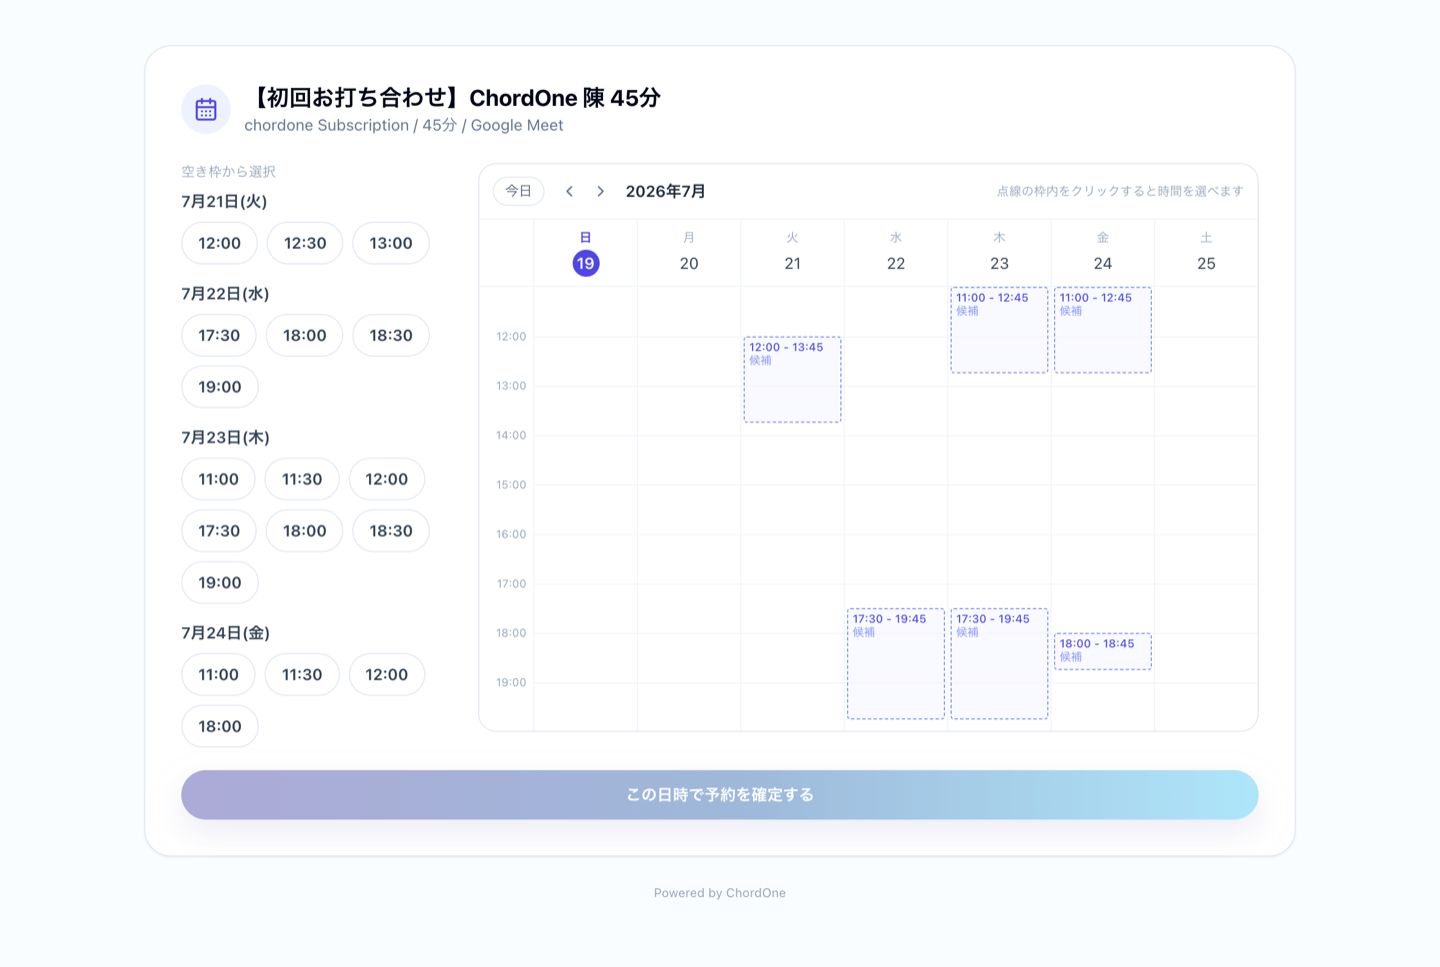This screenshot has width=1440, height=967.
Task: Click Wednesday 17:30 - 19:45 candidate block
Action: coord(896,664)
